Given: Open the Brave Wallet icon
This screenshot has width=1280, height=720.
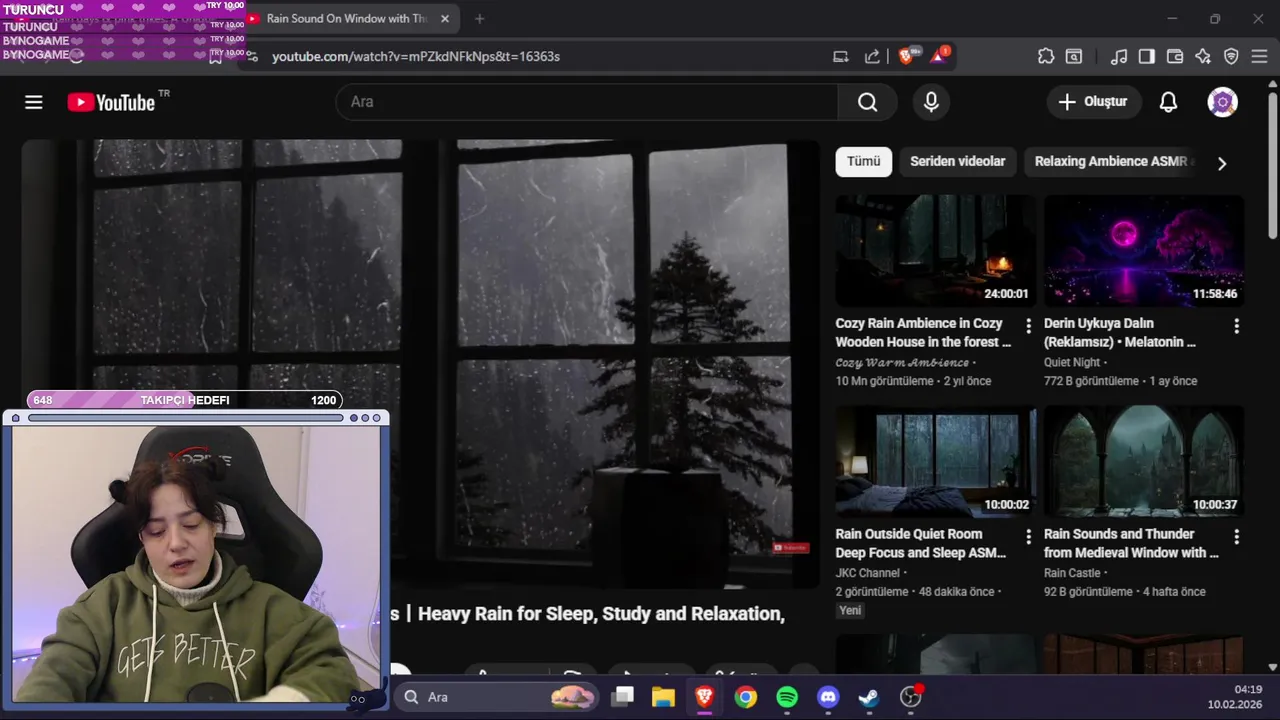Looking at the screenshot, I should pyautogui.click(x=1175, y=56).
